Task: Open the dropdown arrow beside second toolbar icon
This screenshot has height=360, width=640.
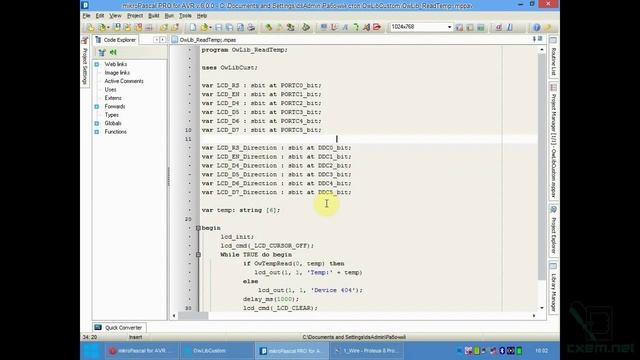Action: tap(108, 27)
